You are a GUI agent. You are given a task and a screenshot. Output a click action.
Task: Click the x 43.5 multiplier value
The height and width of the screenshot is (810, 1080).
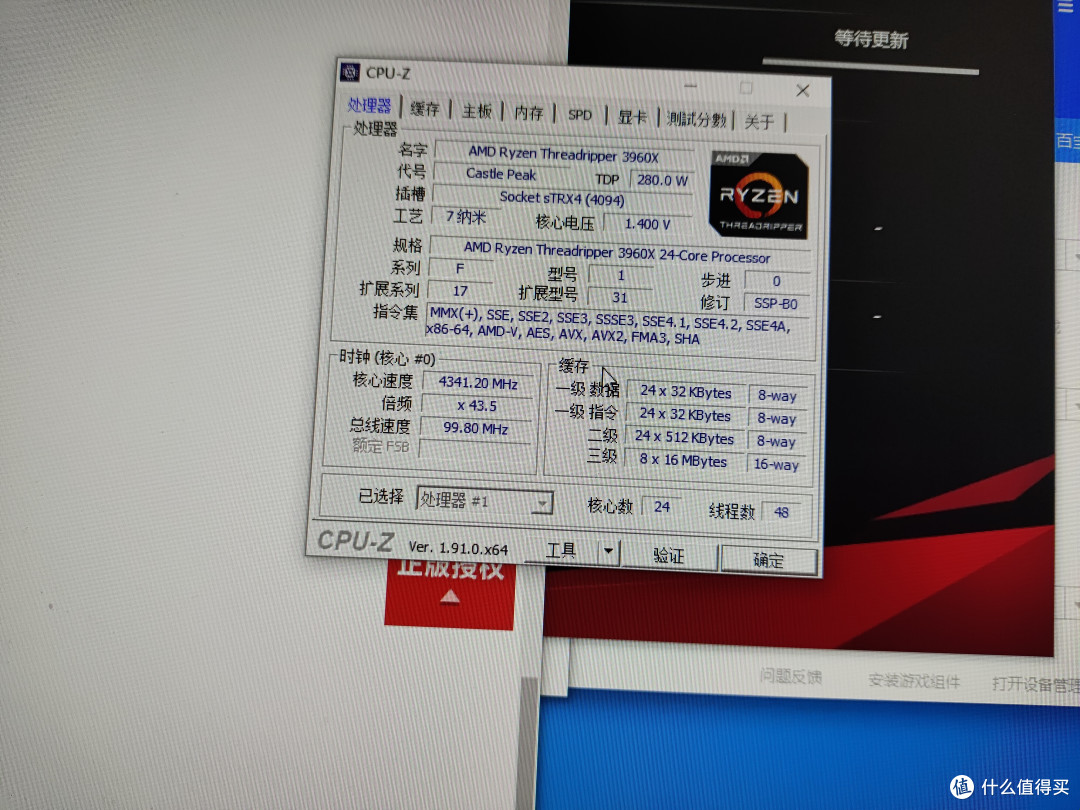[477, 406]
